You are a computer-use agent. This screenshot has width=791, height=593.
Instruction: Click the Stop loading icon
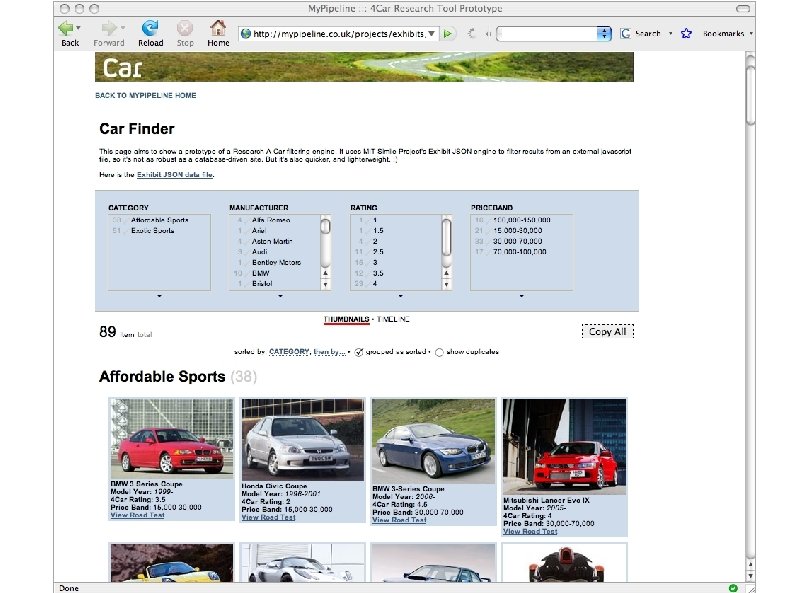click(185, 28)
